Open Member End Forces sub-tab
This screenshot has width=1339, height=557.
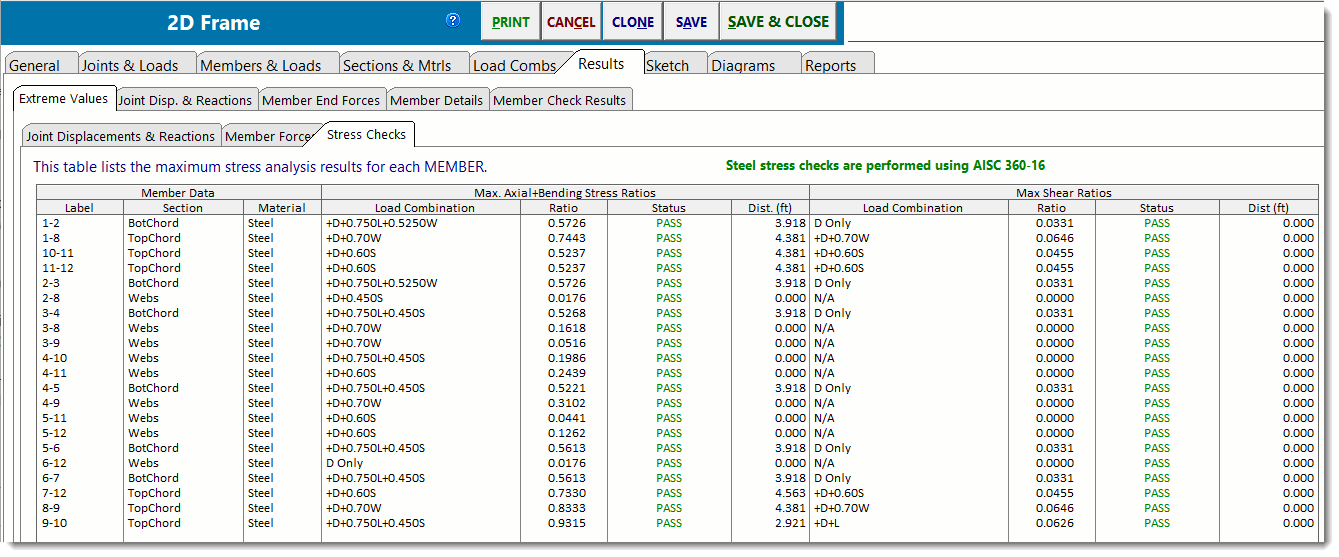click(x=321, y=100)
